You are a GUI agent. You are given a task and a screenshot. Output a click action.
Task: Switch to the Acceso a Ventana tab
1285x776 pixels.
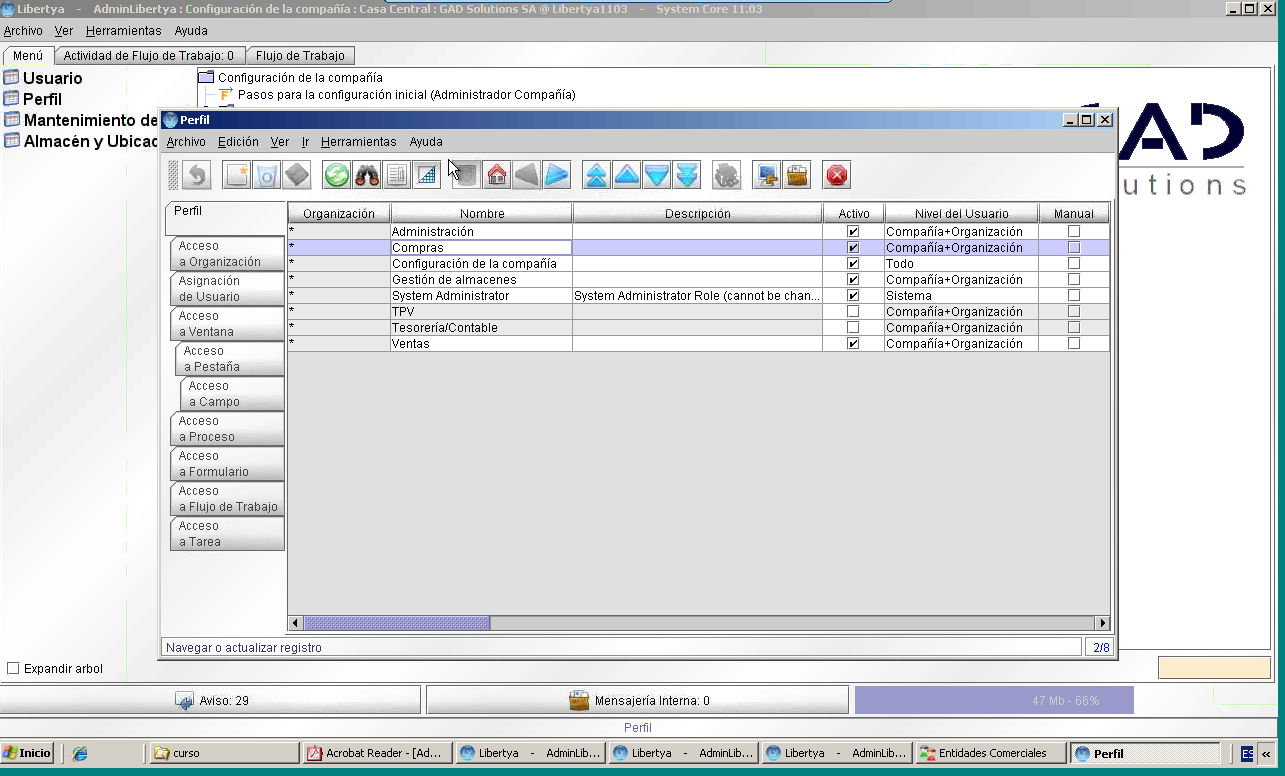pyautogui.click(x=227, y=323)
